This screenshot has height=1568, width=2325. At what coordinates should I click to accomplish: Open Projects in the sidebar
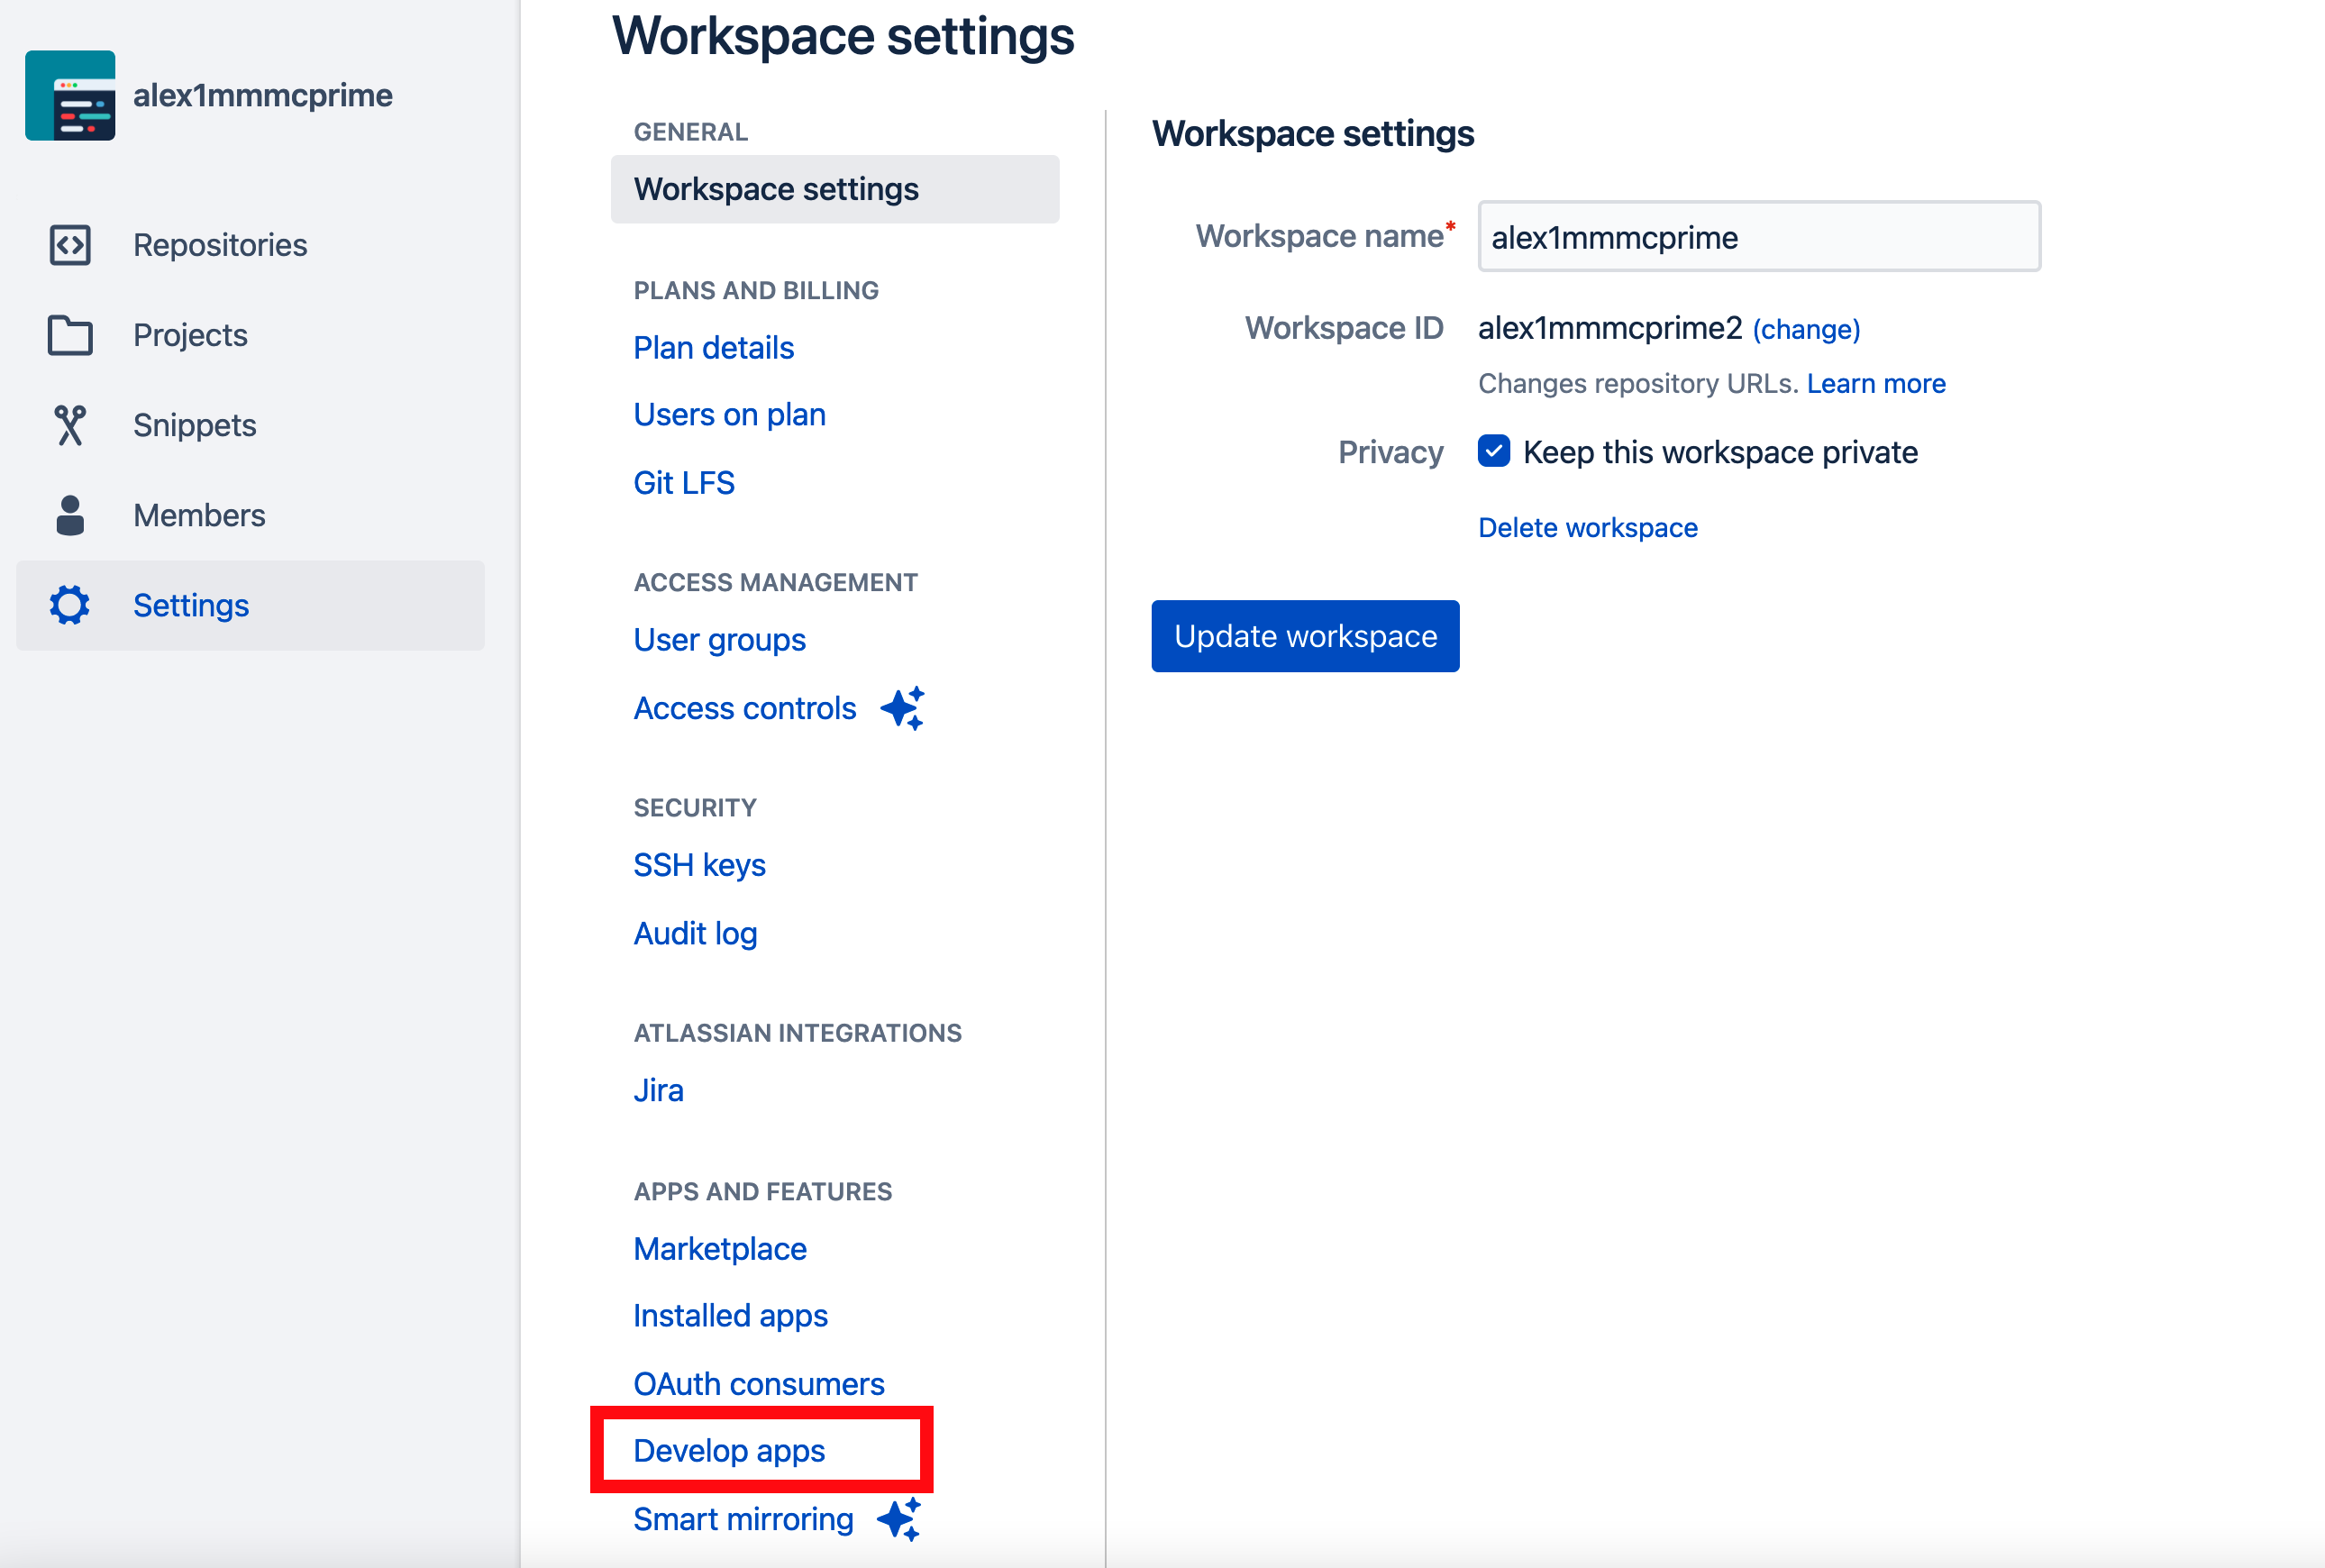click(250, 335)
